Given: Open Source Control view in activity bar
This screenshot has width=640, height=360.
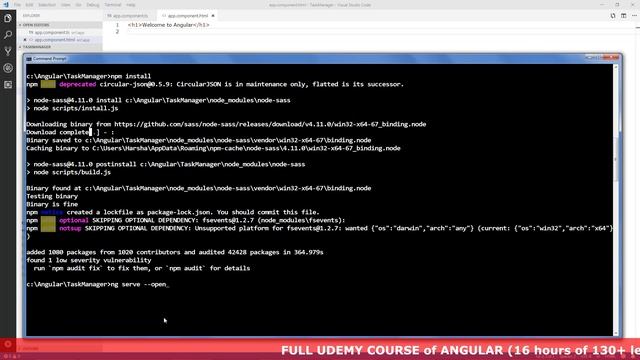Looking at the screenshot, I should 8,51.
